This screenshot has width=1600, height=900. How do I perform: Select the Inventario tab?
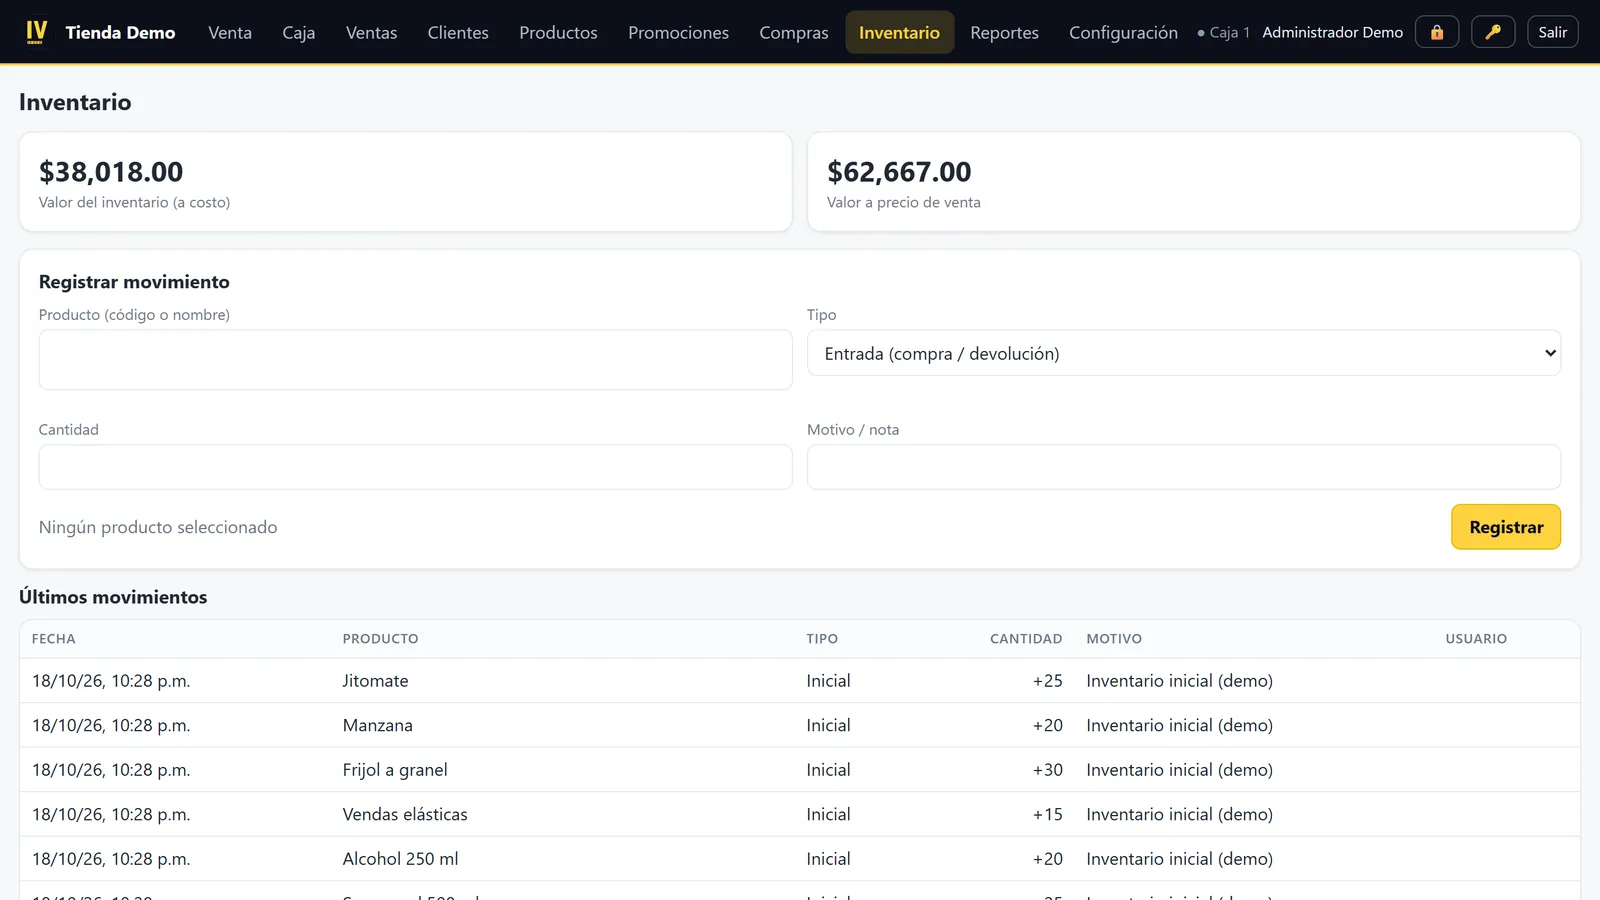(899, 32)
